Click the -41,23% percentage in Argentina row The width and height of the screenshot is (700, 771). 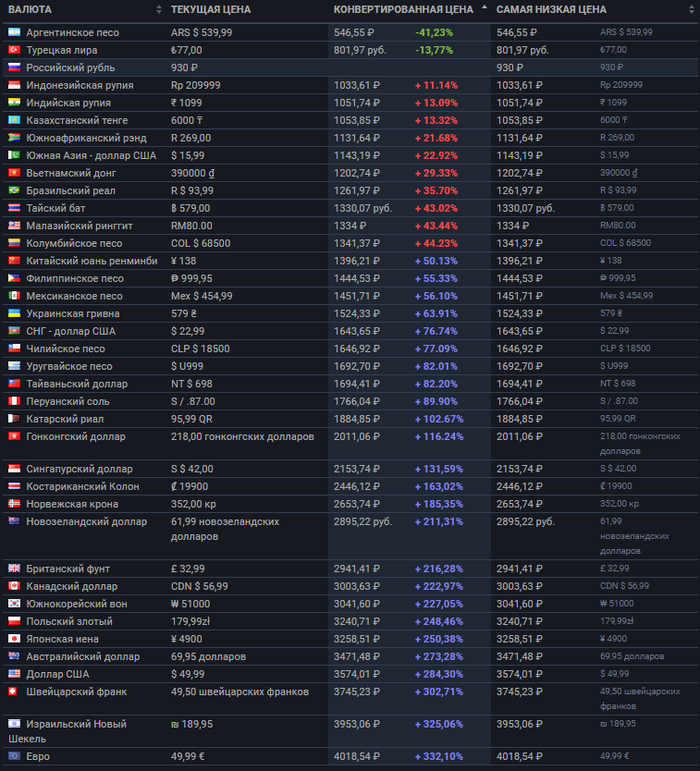tap(433, 32)
